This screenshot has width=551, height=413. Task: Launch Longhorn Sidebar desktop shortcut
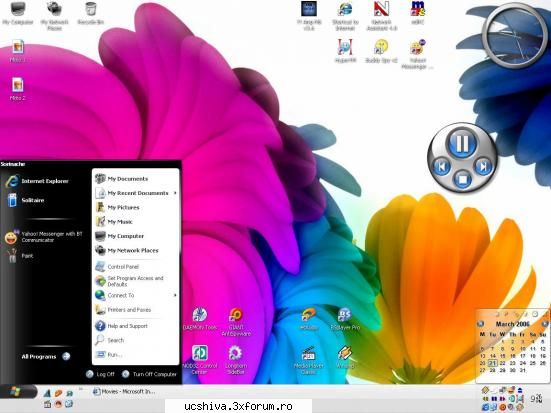click(235, 360)
